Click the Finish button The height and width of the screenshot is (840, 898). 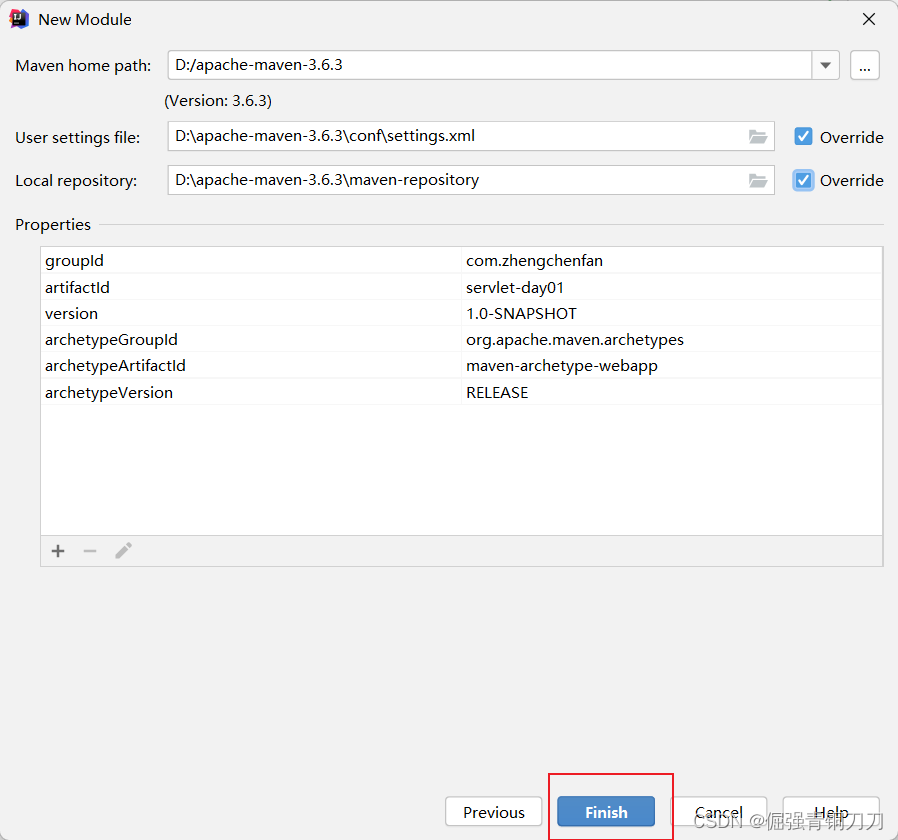point(606,812)
